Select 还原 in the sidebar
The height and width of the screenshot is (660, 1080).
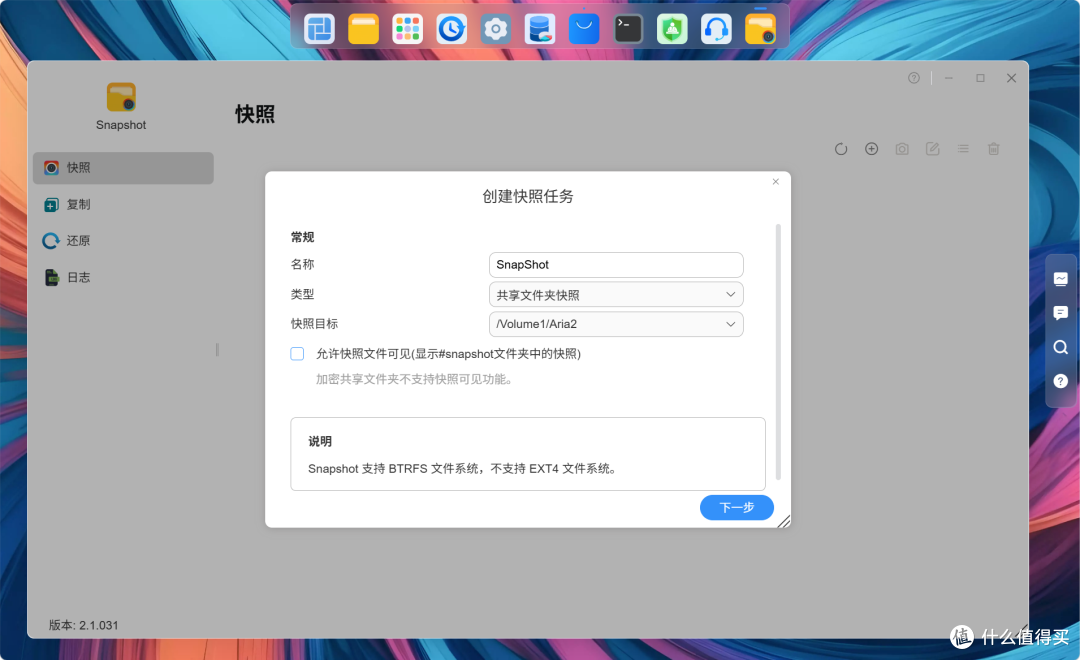click(123, 240)
